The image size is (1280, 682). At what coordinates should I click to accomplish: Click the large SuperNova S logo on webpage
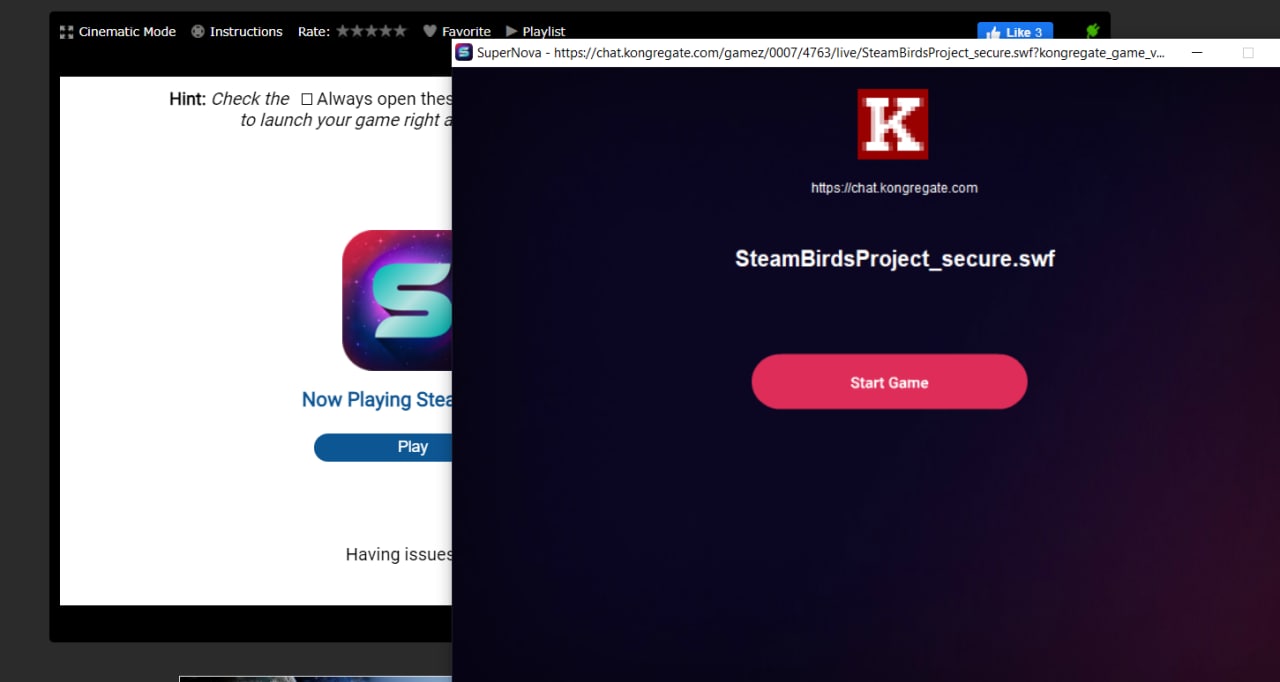(397, 300)
